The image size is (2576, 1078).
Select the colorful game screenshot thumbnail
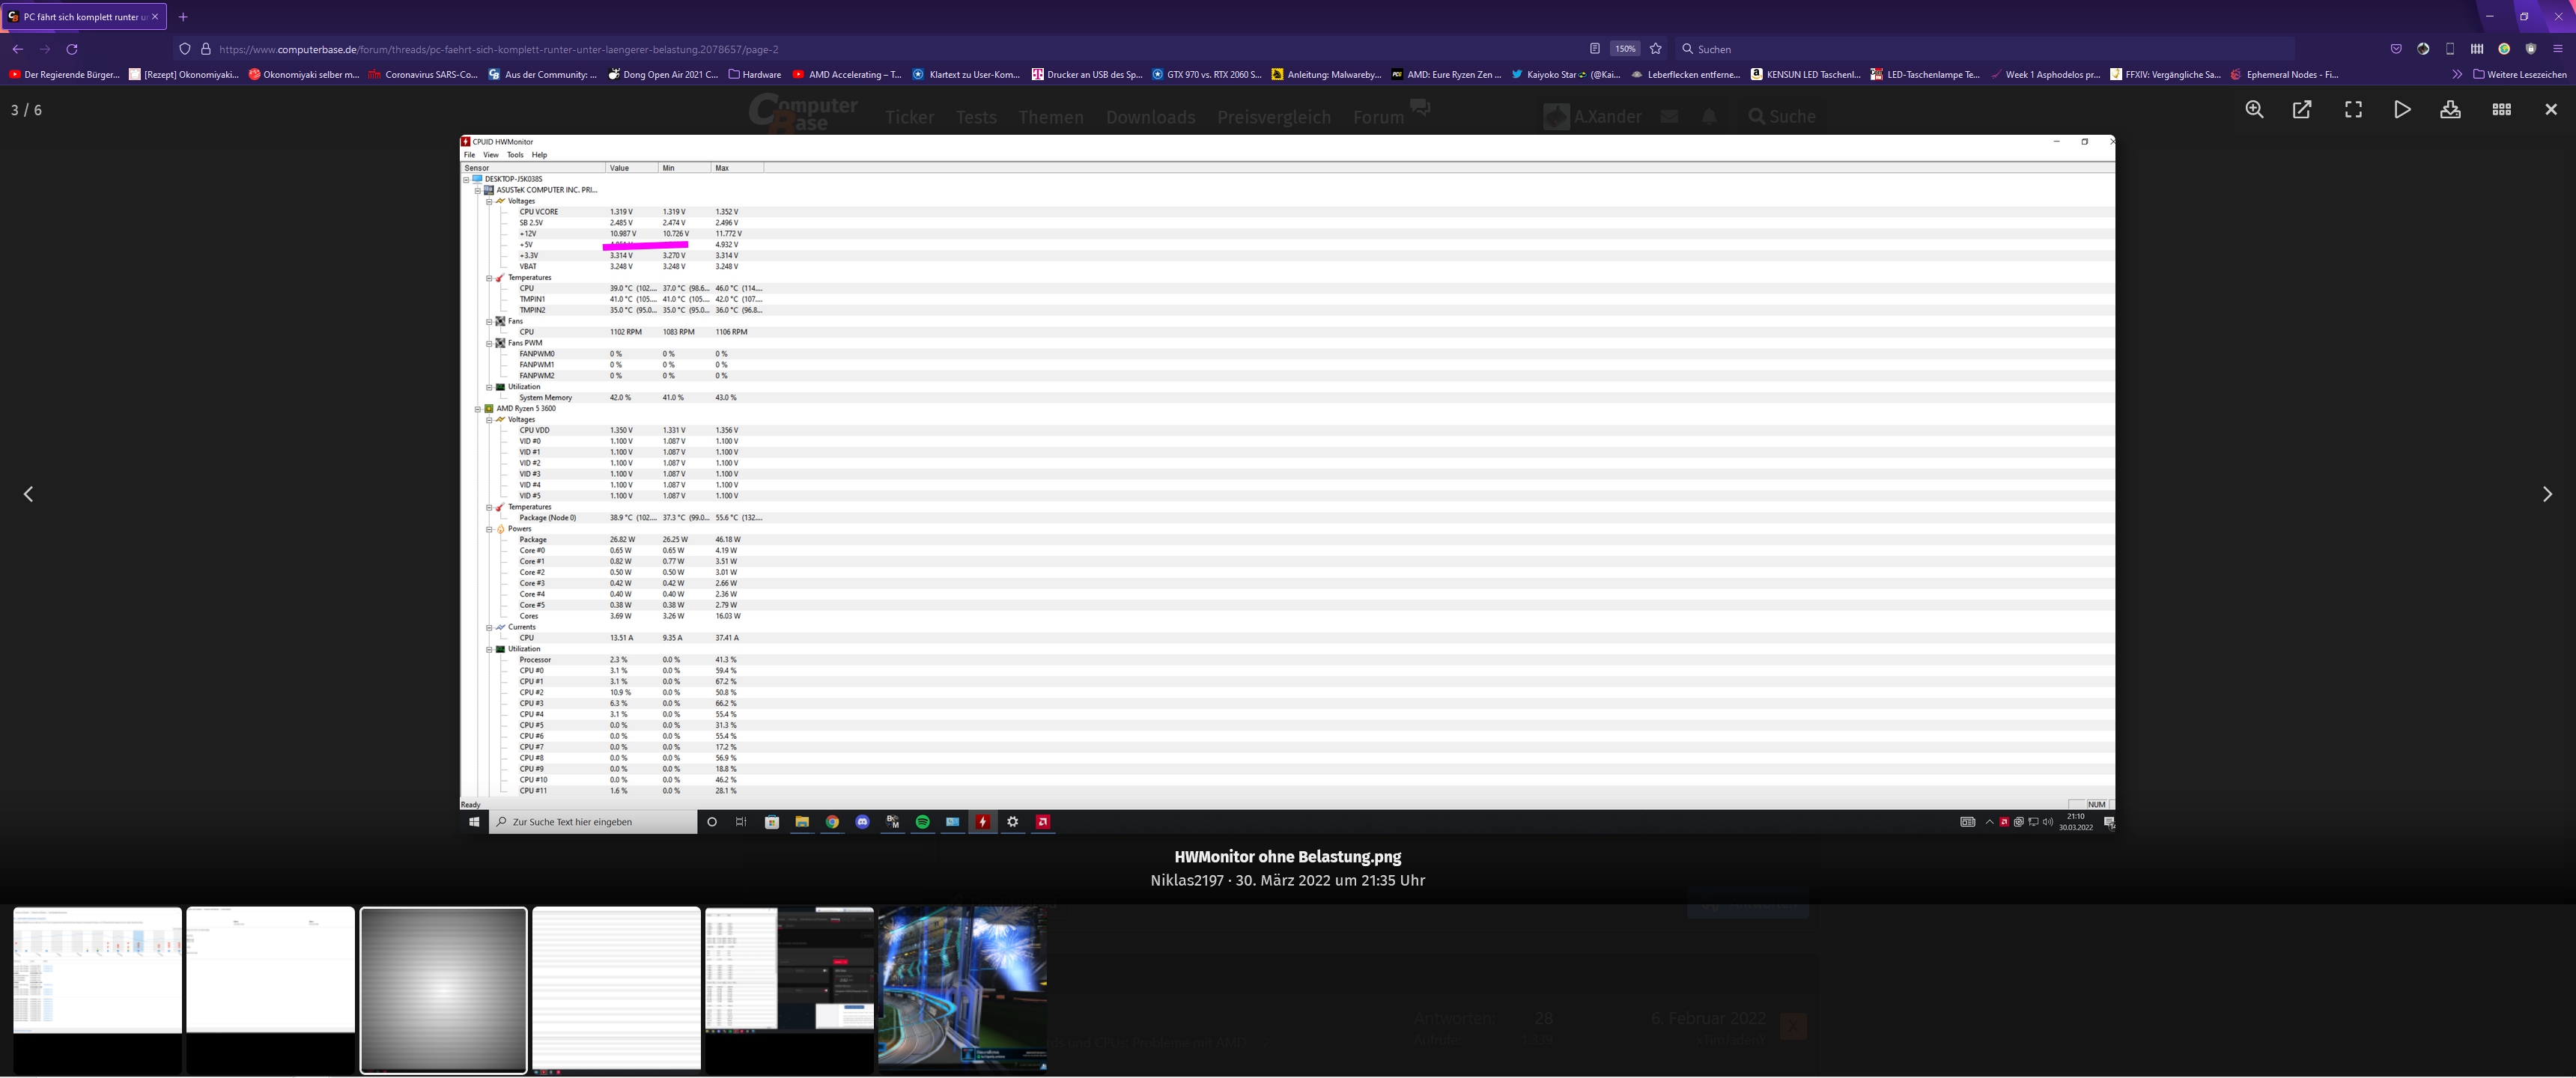pos(962,988)
